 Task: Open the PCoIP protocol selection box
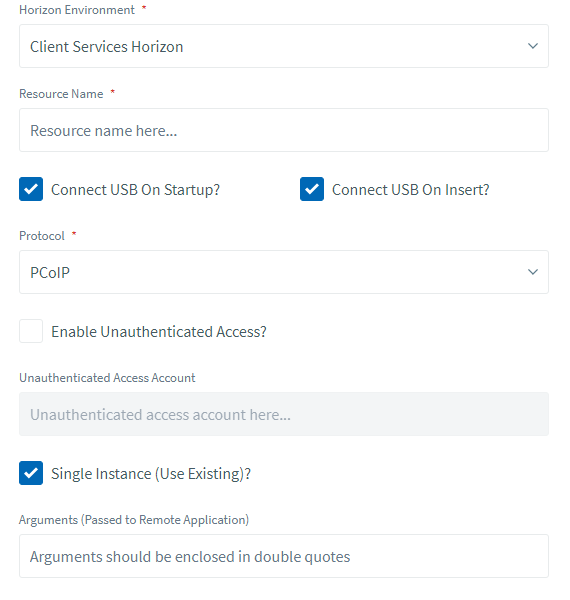coord(284,272)
